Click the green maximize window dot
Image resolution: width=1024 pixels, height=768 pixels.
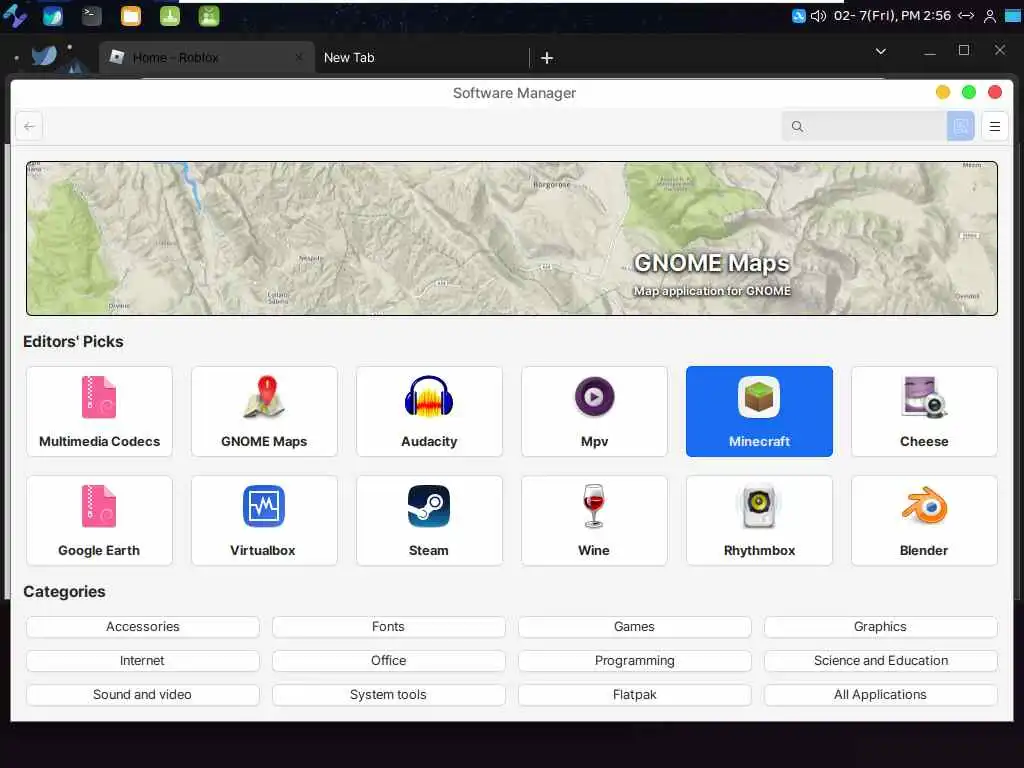click(968, 92)
